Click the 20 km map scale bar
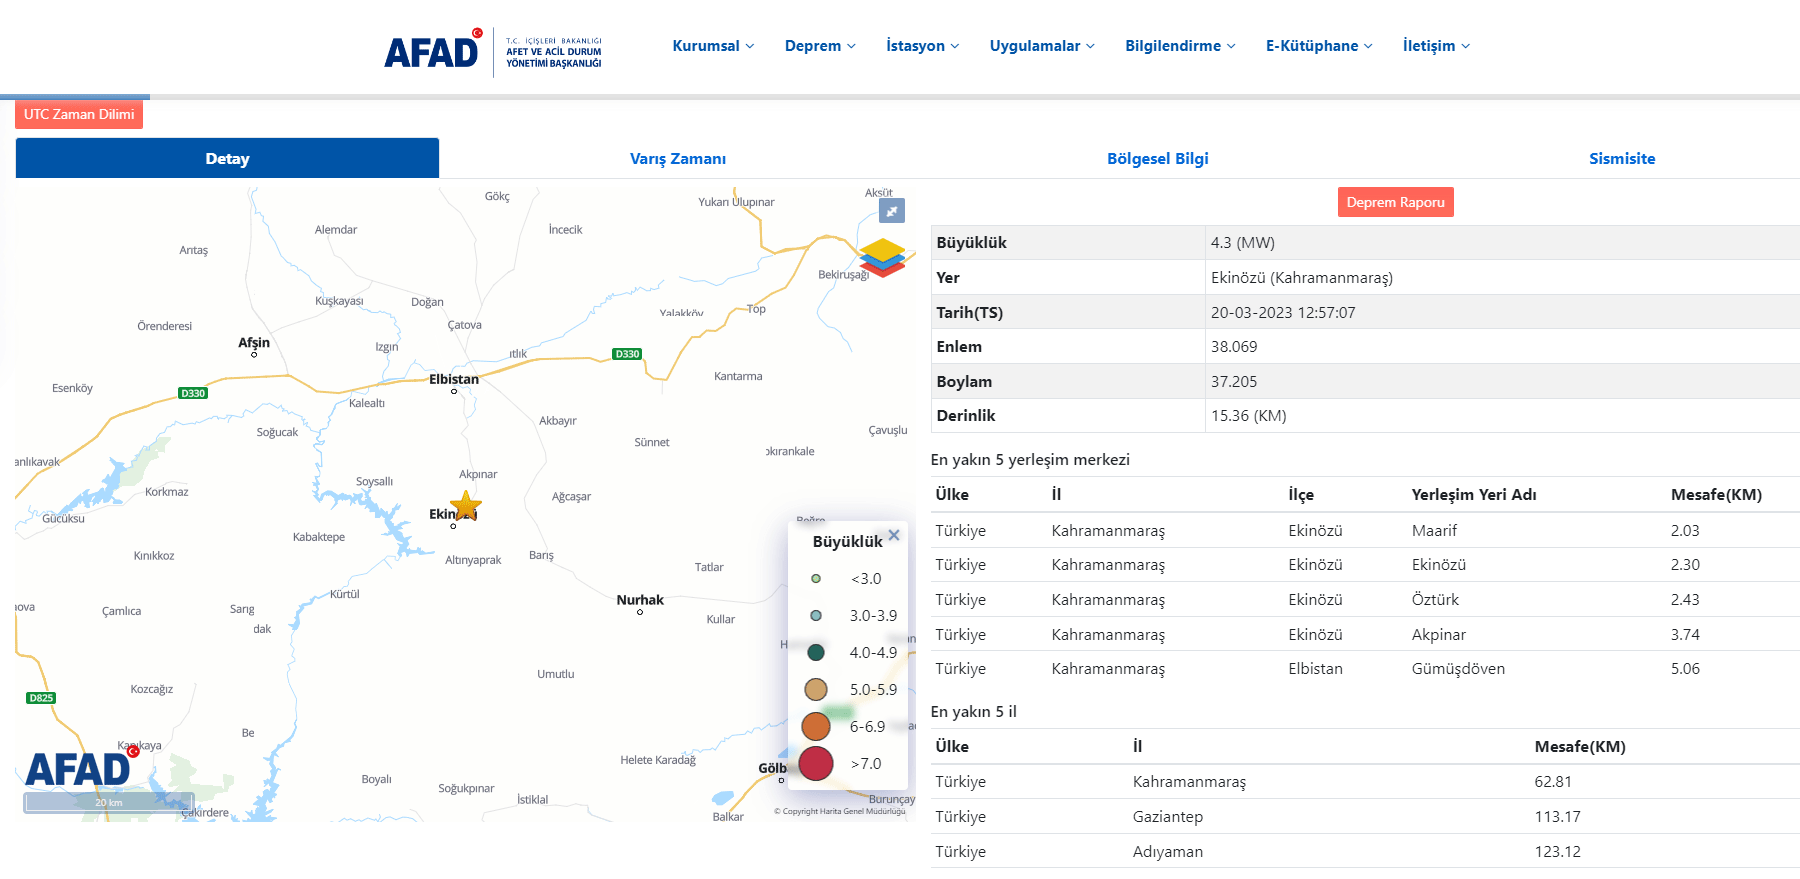This screenshot has width=1800, height=879. click(x=109, y=802)
